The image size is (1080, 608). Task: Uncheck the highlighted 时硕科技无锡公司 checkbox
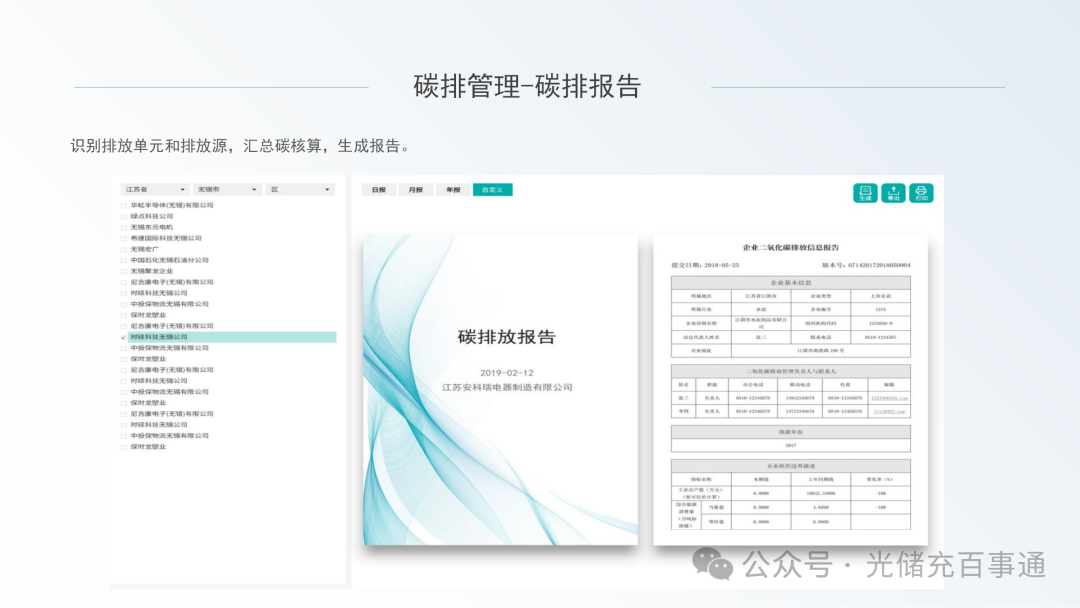click(x=123, y=337)
